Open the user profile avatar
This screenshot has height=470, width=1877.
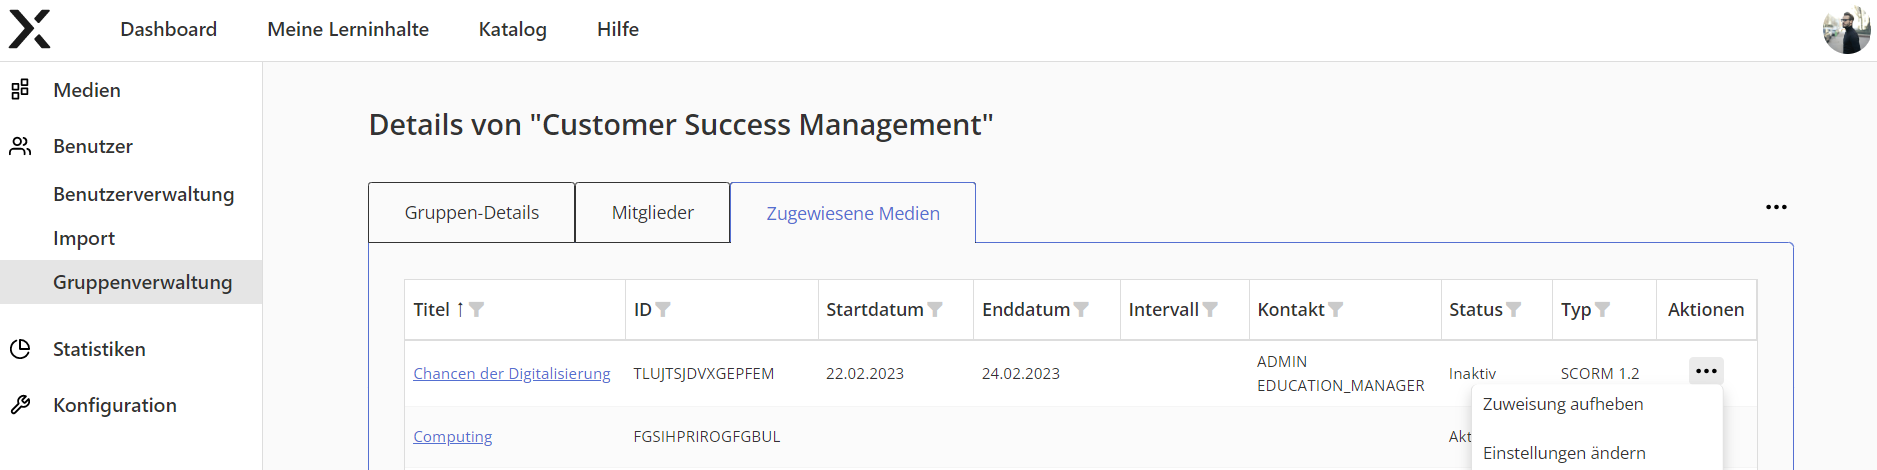tap(1846, 30)
